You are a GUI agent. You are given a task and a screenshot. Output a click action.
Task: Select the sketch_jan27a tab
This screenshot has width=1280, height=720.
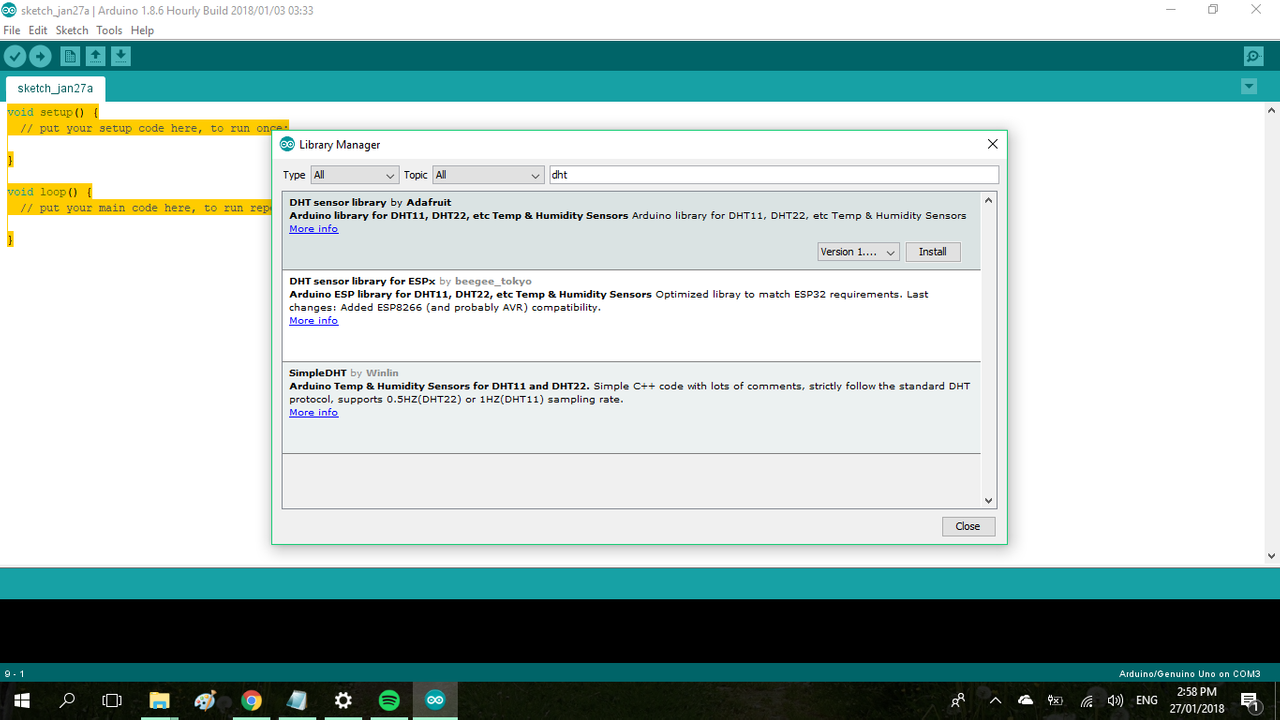pyautogui.click(x=55, y=88)
